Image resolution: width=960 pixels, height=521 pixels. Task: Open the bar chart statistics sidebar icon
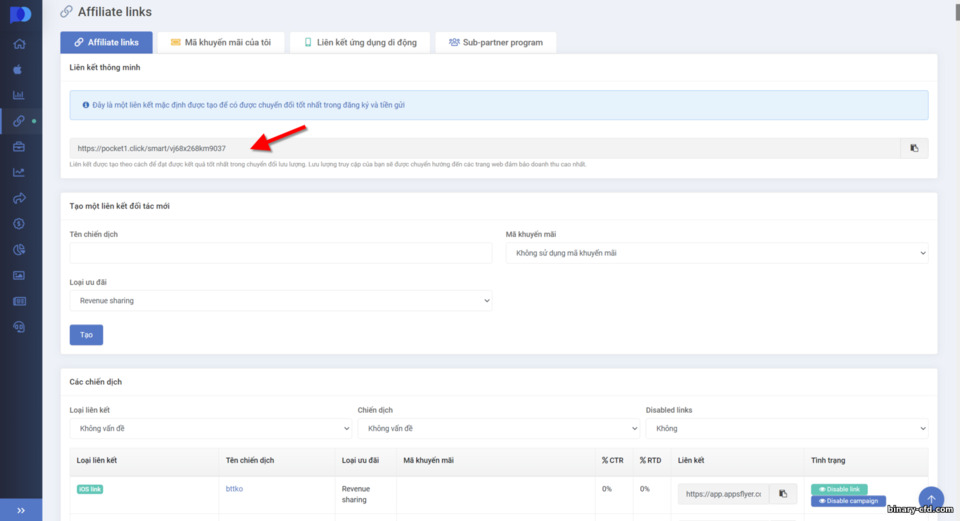click(18, 95)
